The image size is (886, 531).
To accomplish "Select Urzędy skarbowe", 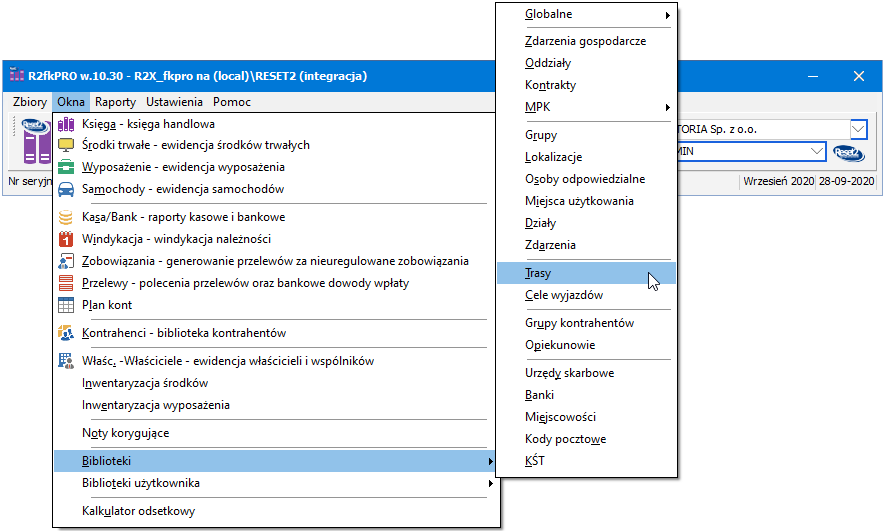I will tap(586, 373).
